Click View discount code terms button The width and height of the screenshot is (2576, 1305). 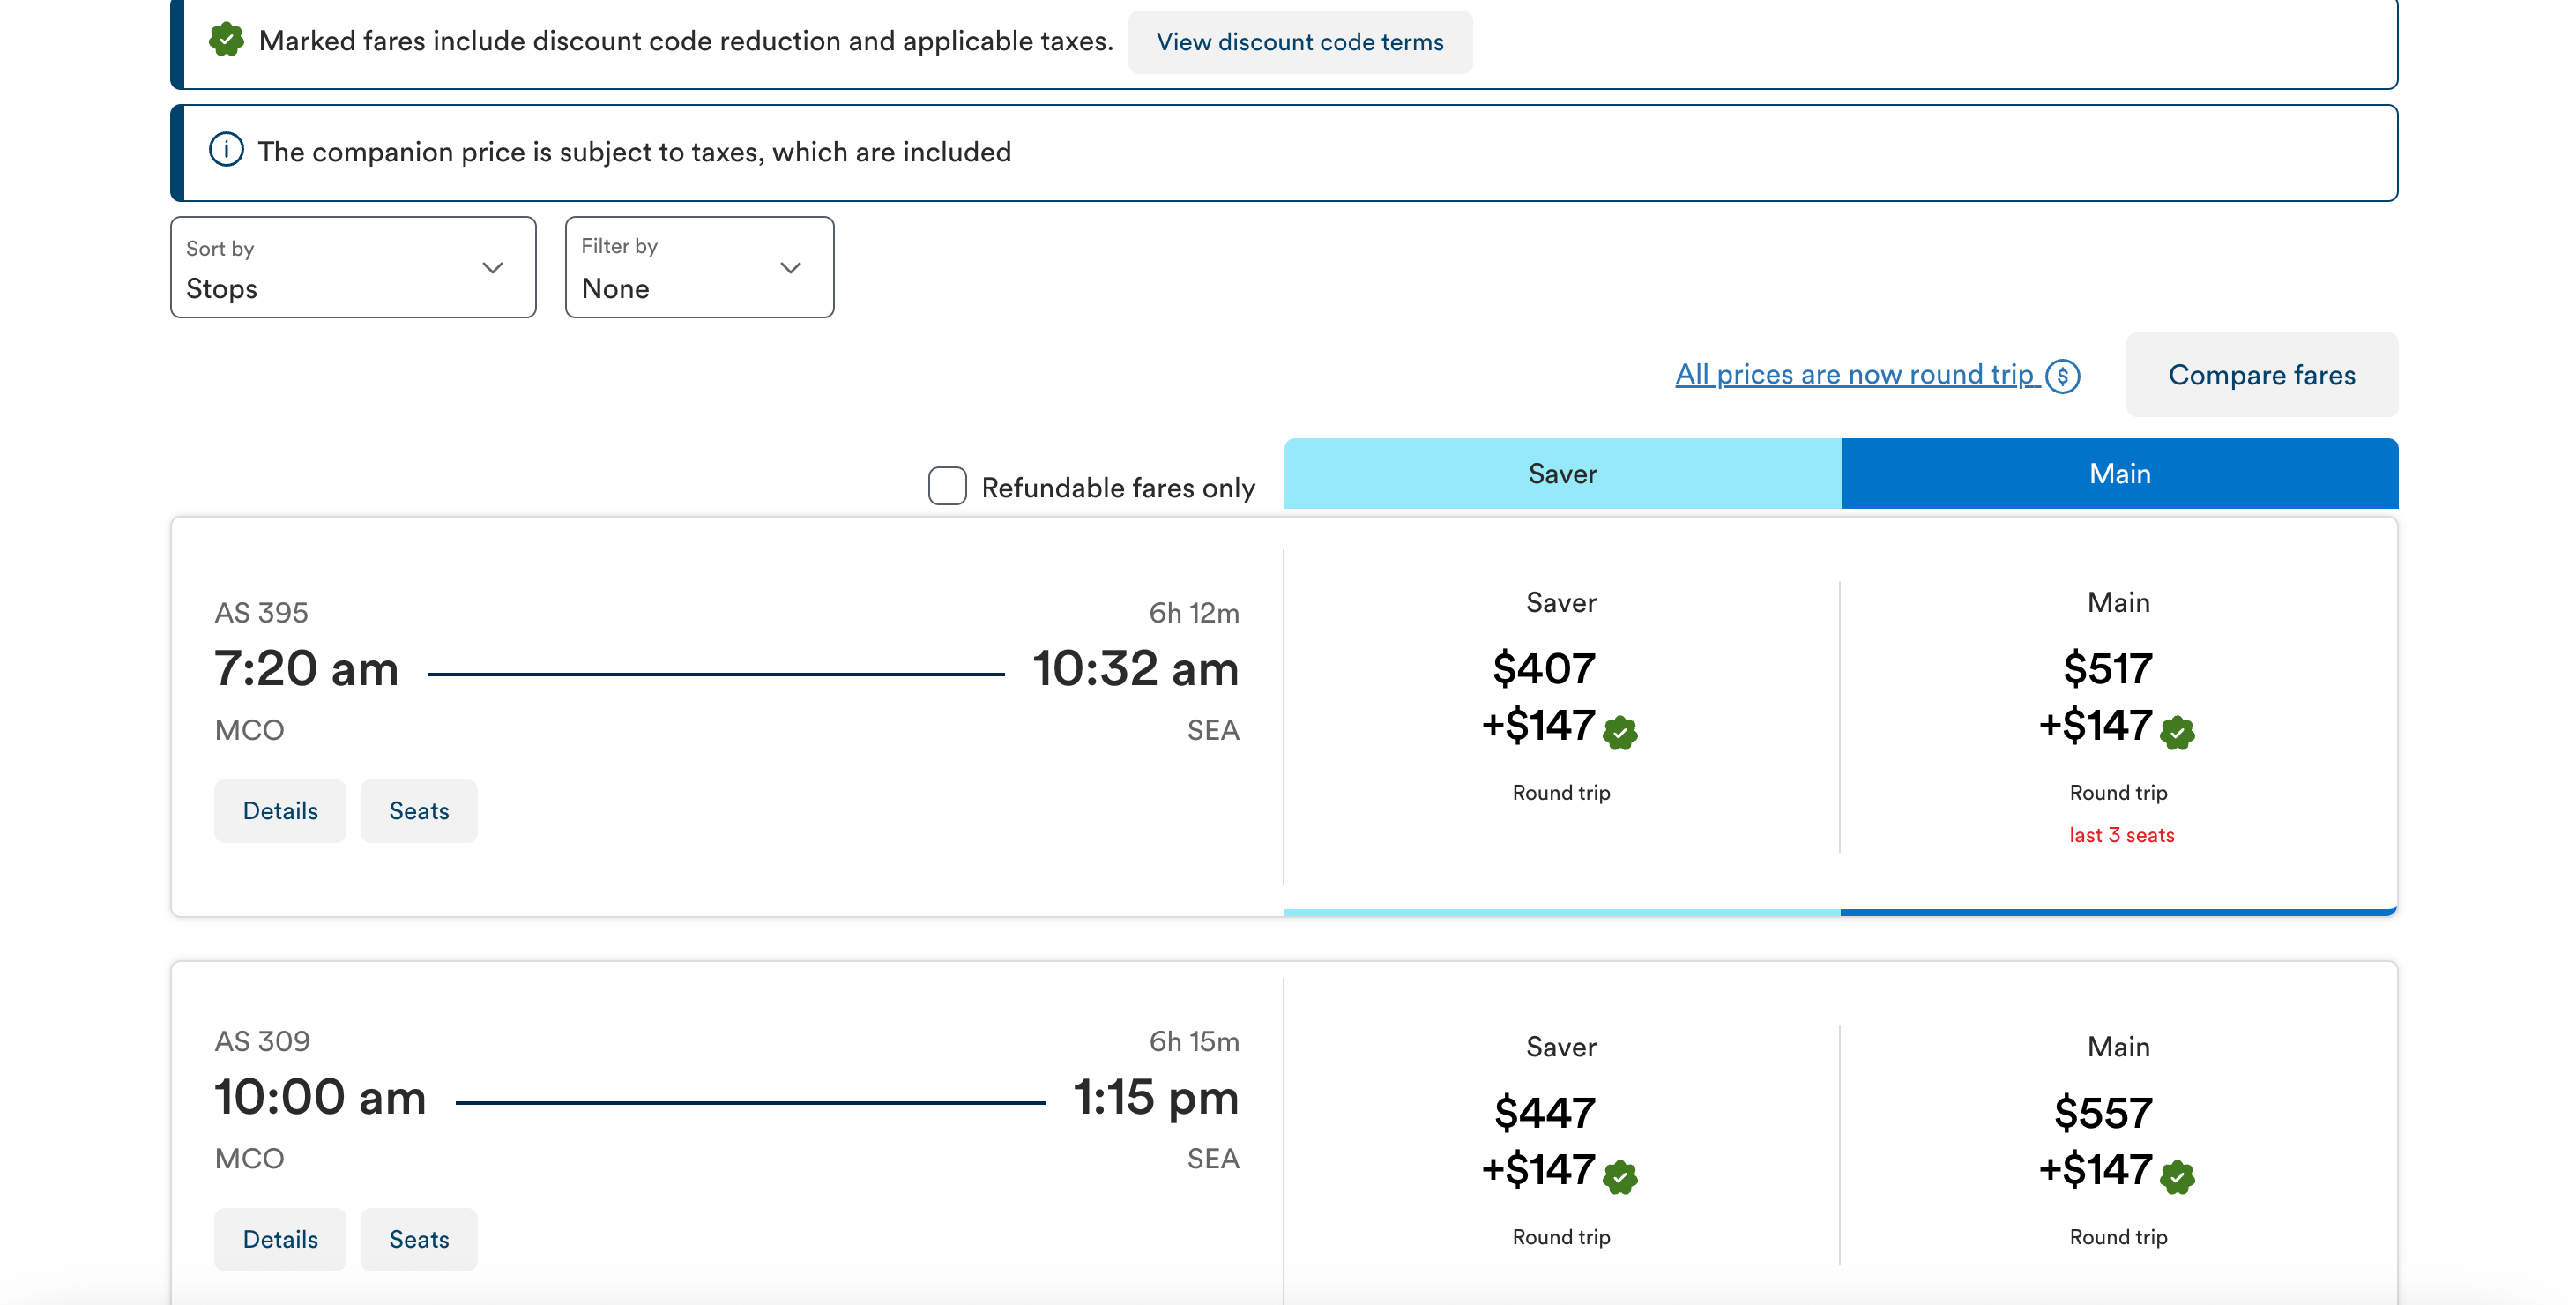pos(1299,42)
